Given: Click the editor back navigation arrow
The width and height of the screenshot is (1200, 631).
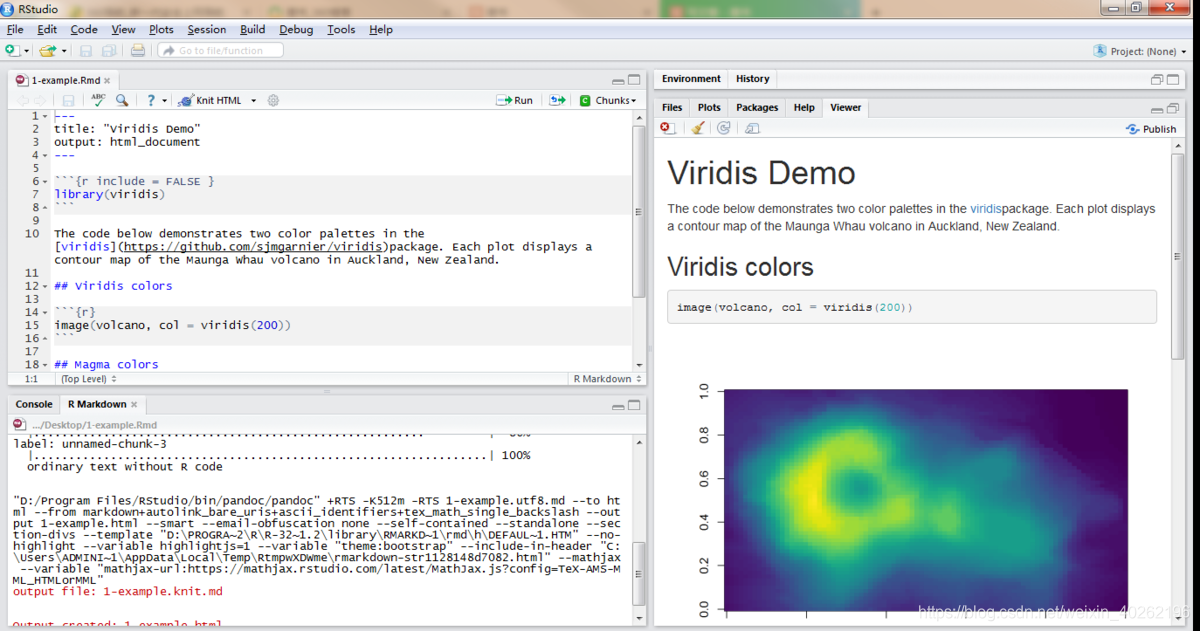Looking at the screenshot, I should tap(22, 100).
